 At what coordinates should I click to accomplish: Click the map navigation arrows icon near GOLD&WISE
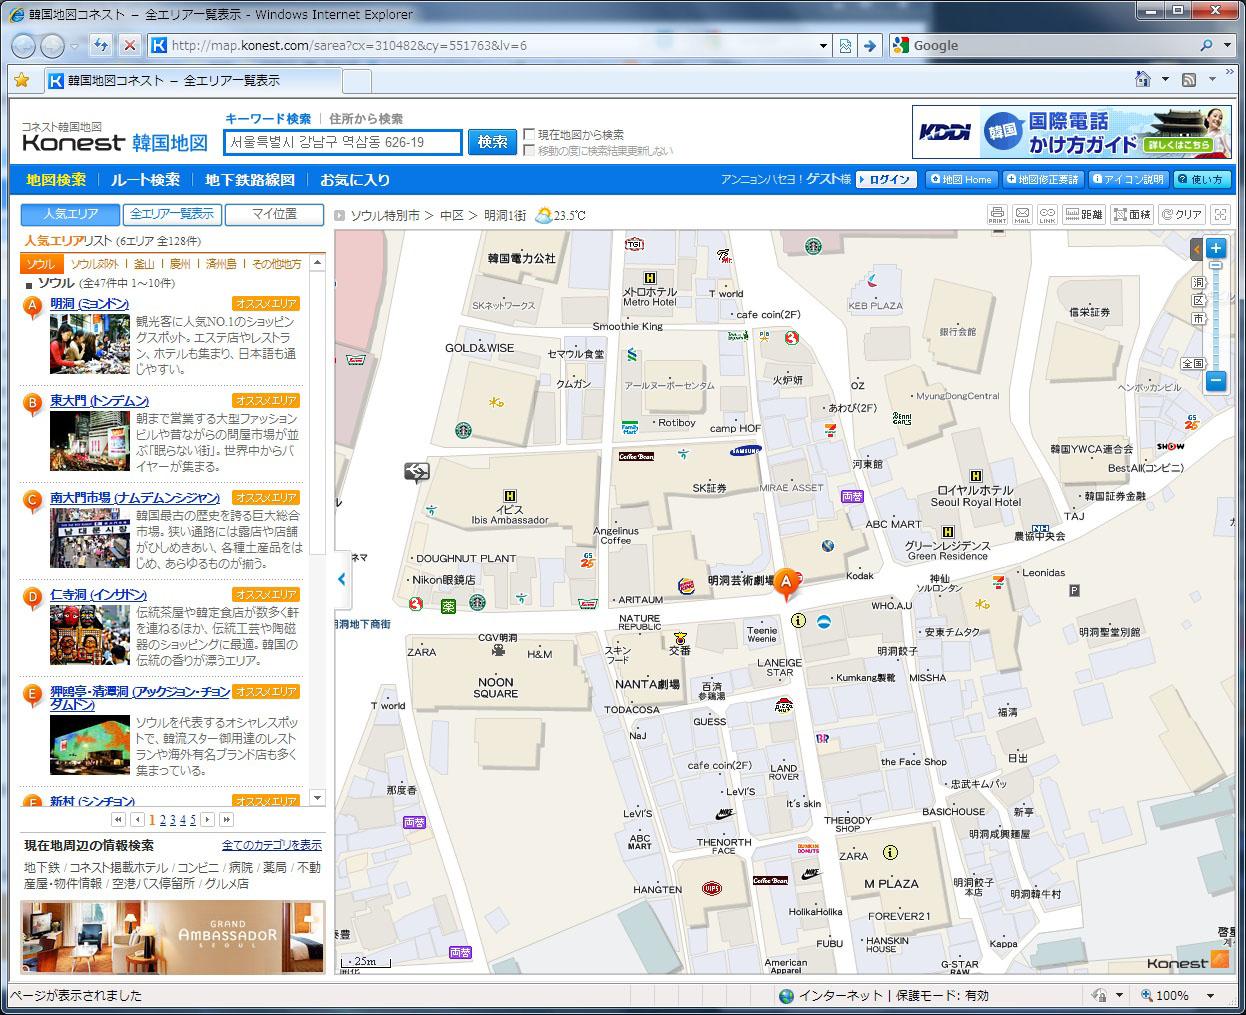[x=417, y=471]
